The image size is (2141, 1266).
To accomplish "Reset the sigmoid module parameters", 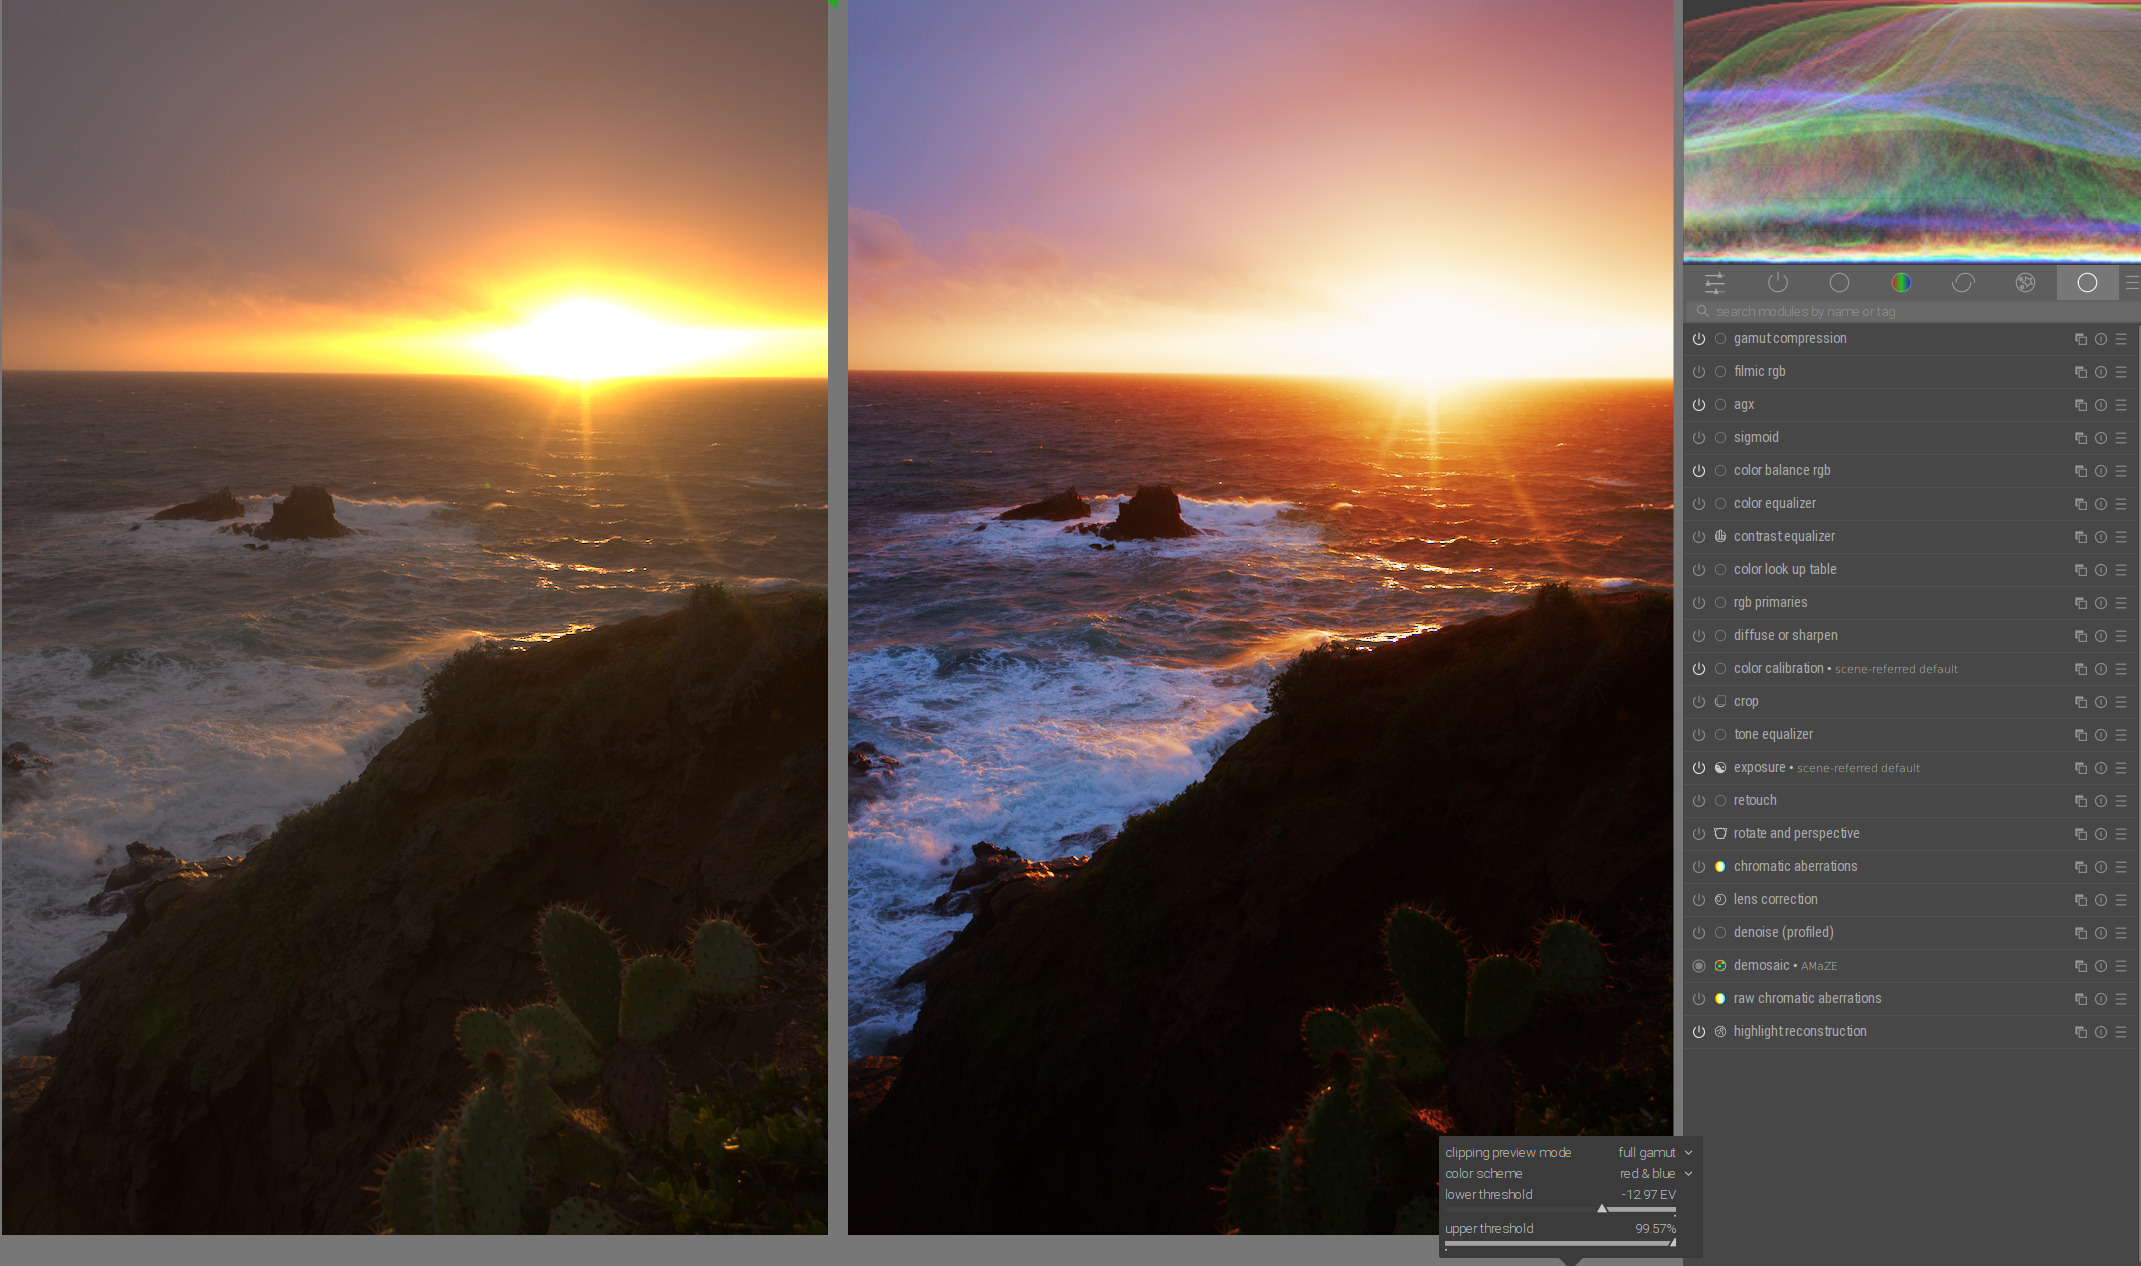I will pos(2100,438).
